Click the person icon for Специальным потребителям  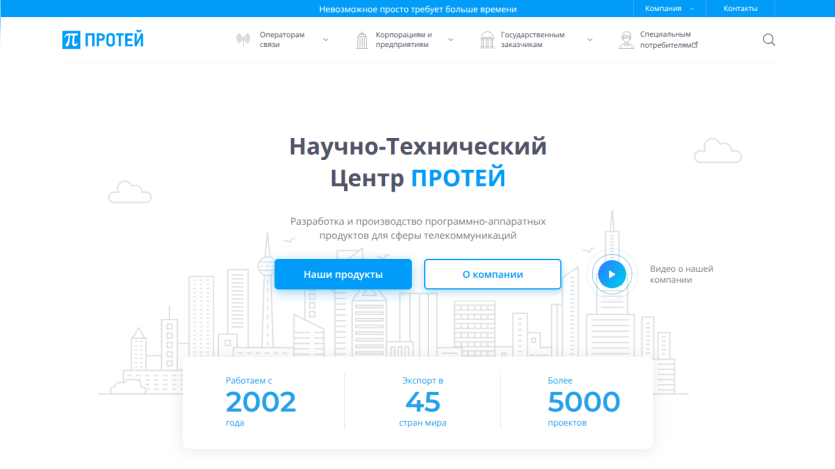[626, 40]
